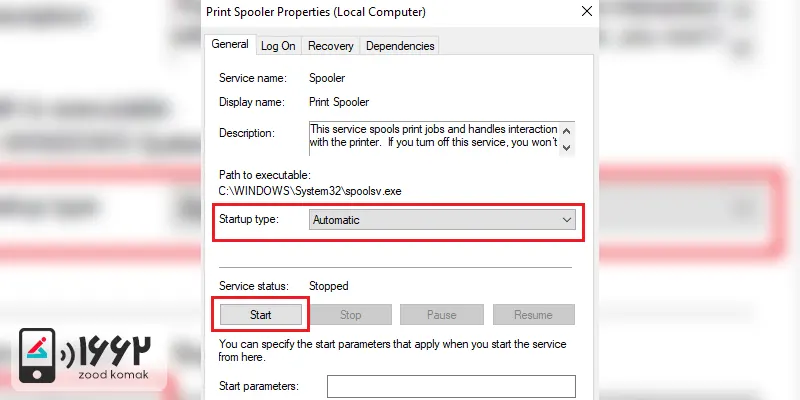This screenshot has width=800, height=400.
Task: Click the description box down arrow
Action: (566, 148)
